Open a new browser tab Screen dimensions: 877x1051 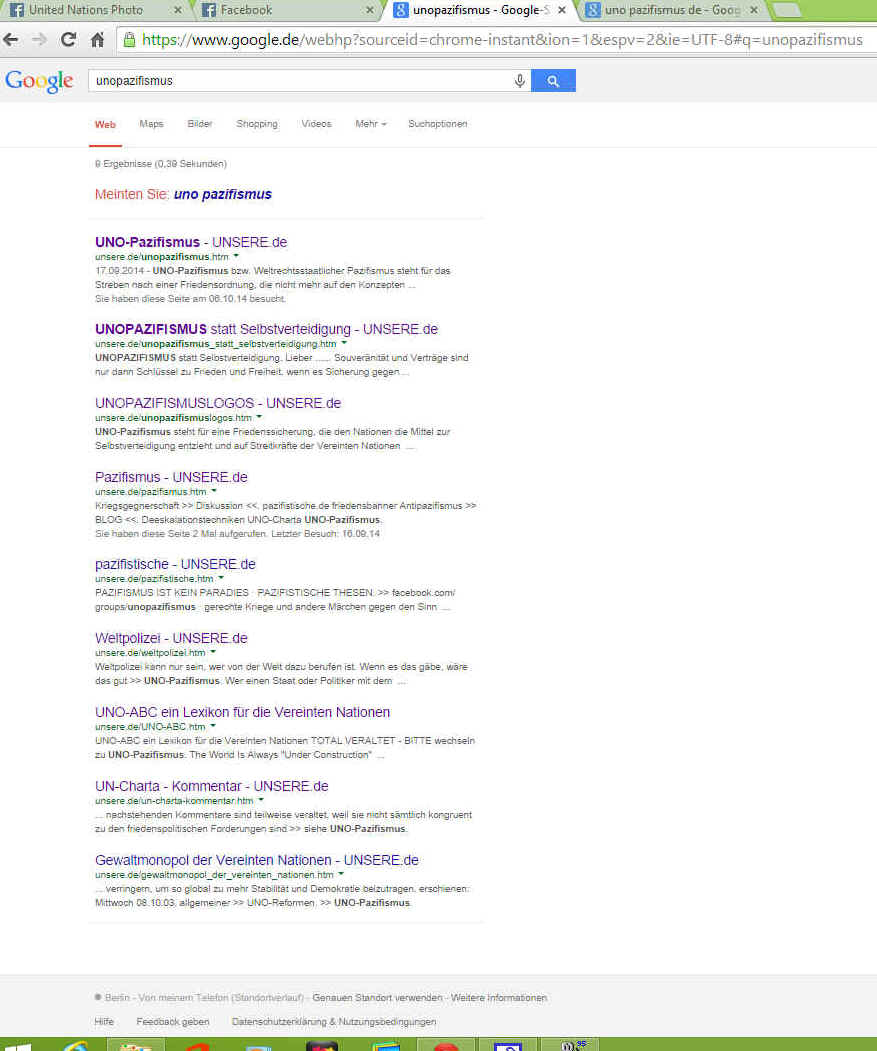click(786, 10)
